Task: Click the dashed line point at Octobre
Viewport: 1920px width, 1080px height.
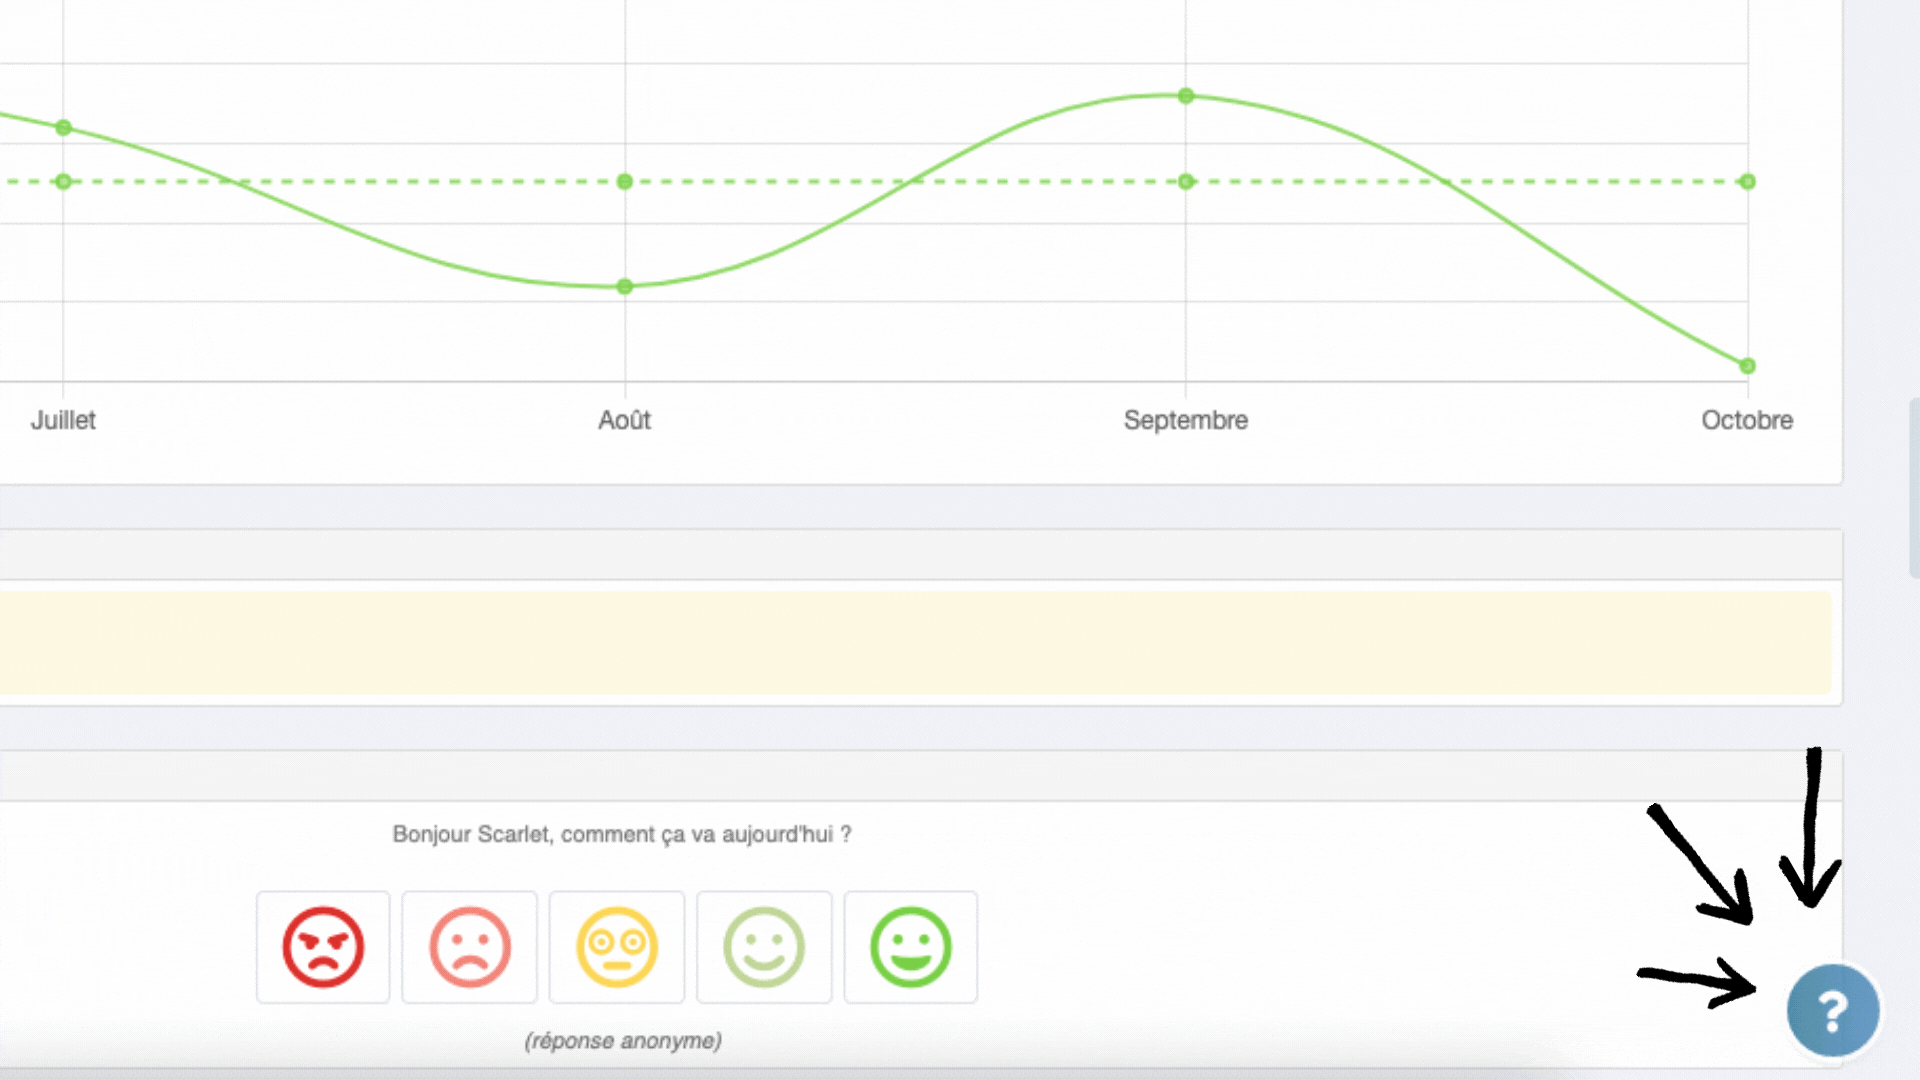Action: [1747, 182]
